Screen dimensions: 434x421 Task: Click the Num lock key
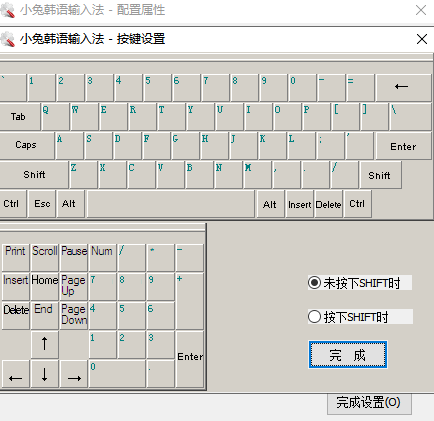click(103, 257)
